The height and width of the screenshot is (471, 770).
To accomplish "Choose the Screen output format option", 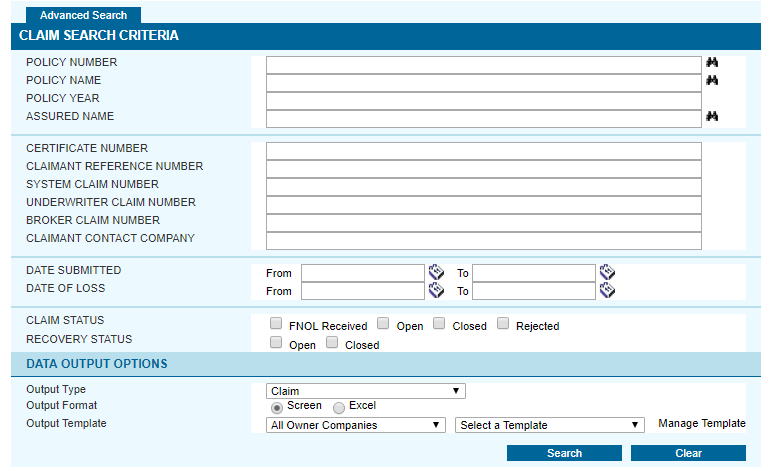I will pos(277,407).
